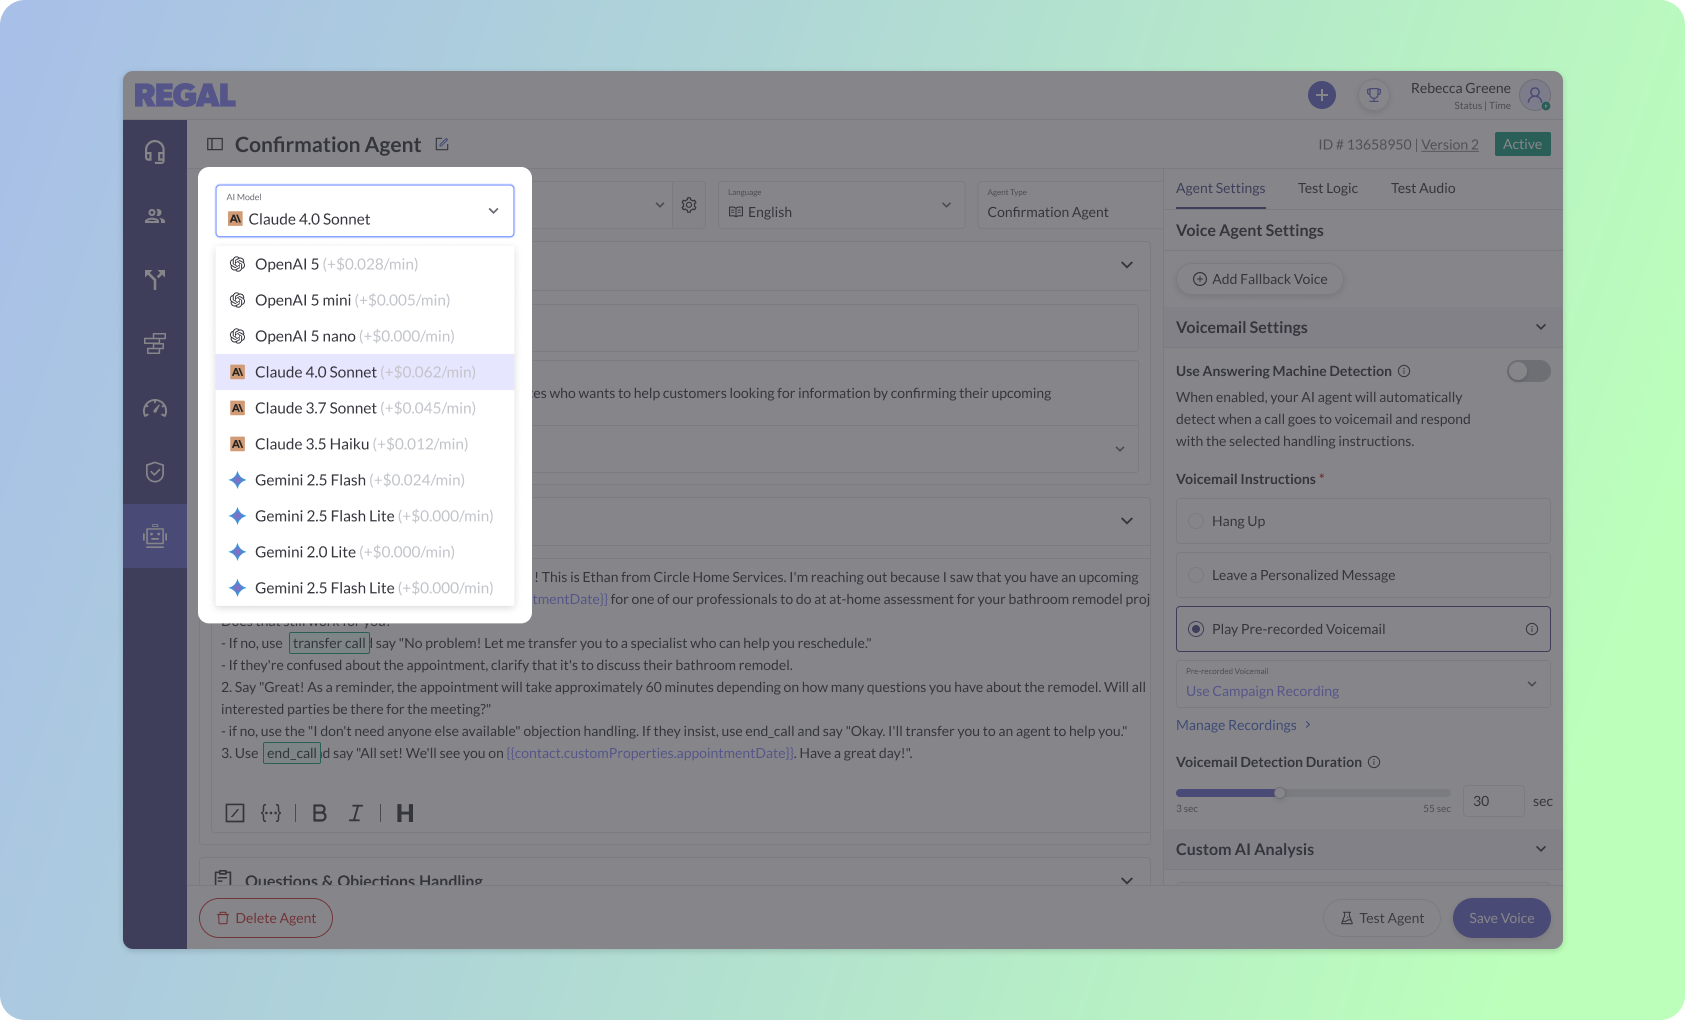Screen dimensions: 1685x1020
Task: Choose Claude 4.0 Sonnet in model list
Action: pos(365,372)
